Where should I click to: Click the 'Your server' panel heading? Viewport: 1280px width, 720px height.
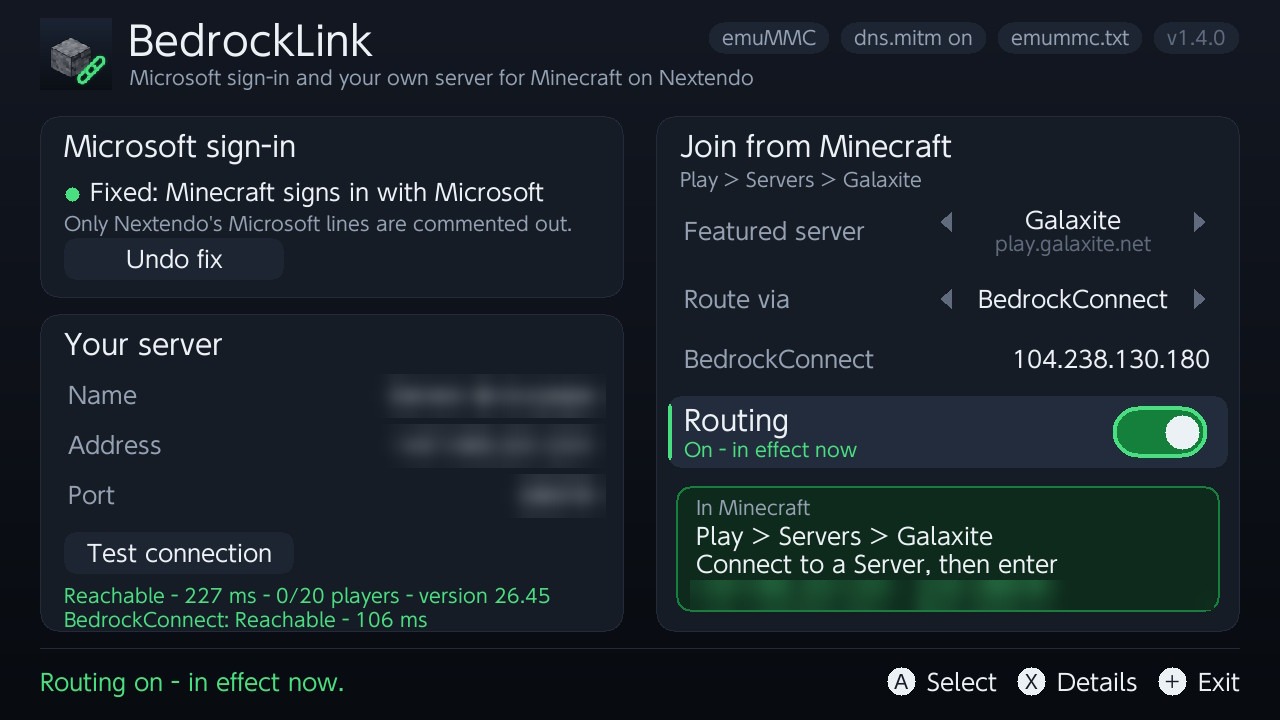143,345
